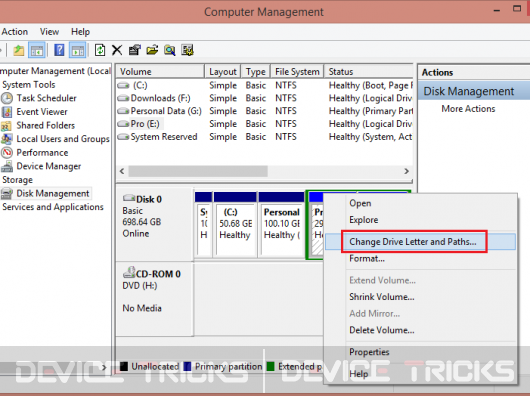This screenshot has width=530, height=396.
Task: Toggle the show/hide console tree icon
Action: click(x=37, y=50)
